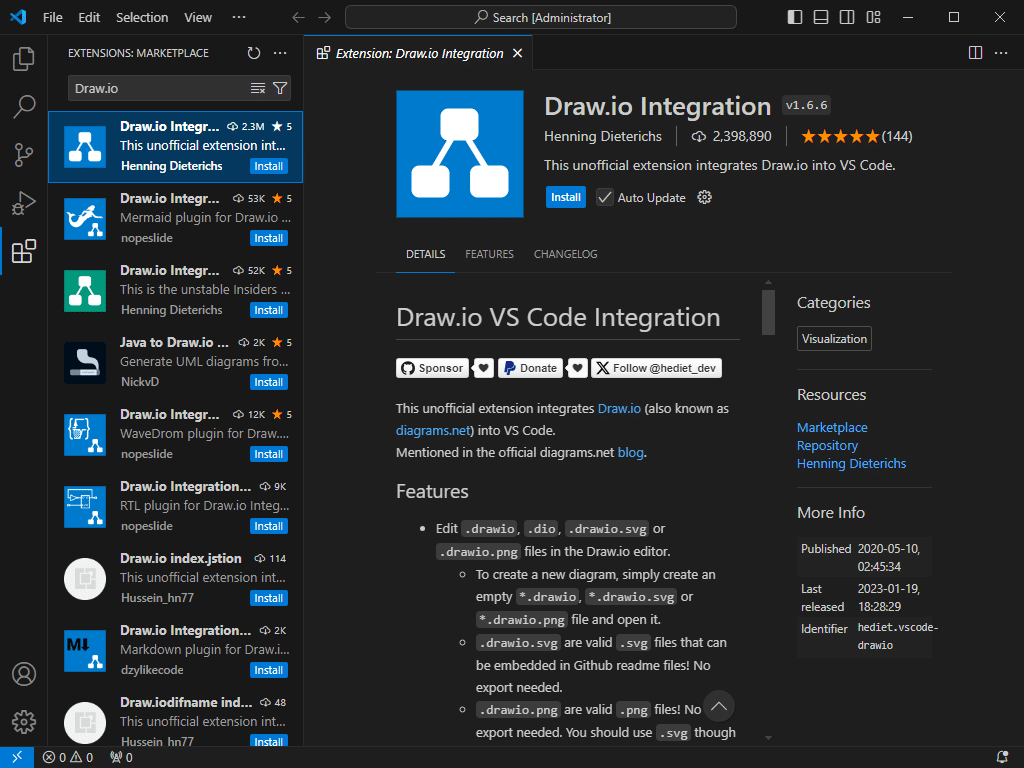Open the View menu
The width and height of the screenshot is (1024, 768).
197,18
